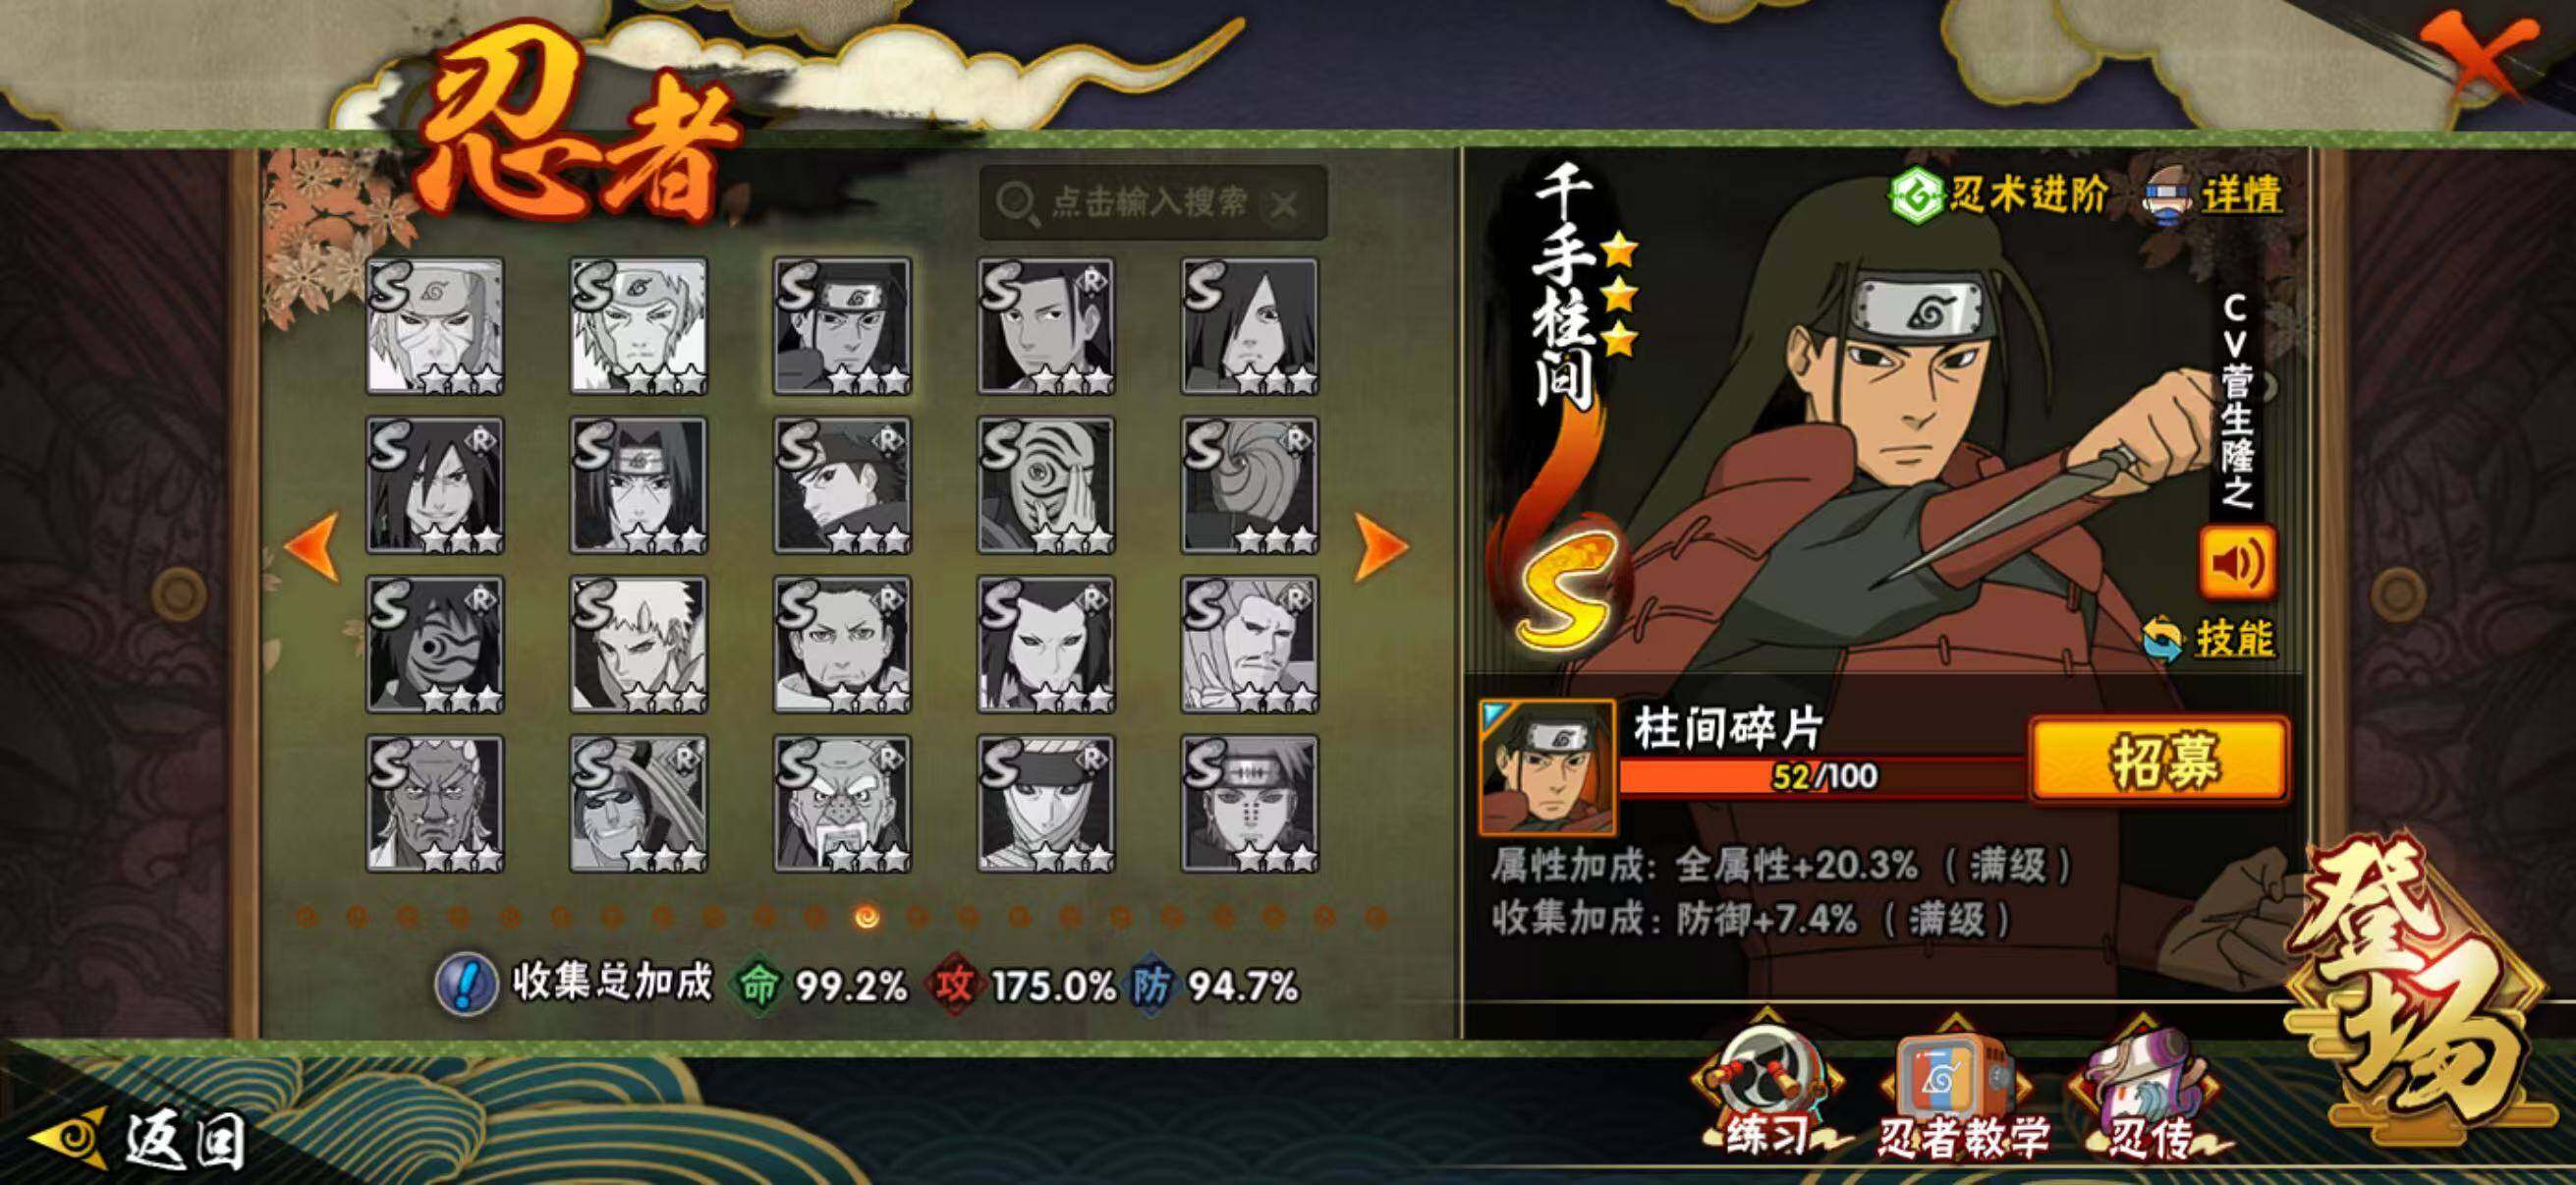Go to the previous ninja page arrow
2576x1185 pixels.
(x=313, y=546)
